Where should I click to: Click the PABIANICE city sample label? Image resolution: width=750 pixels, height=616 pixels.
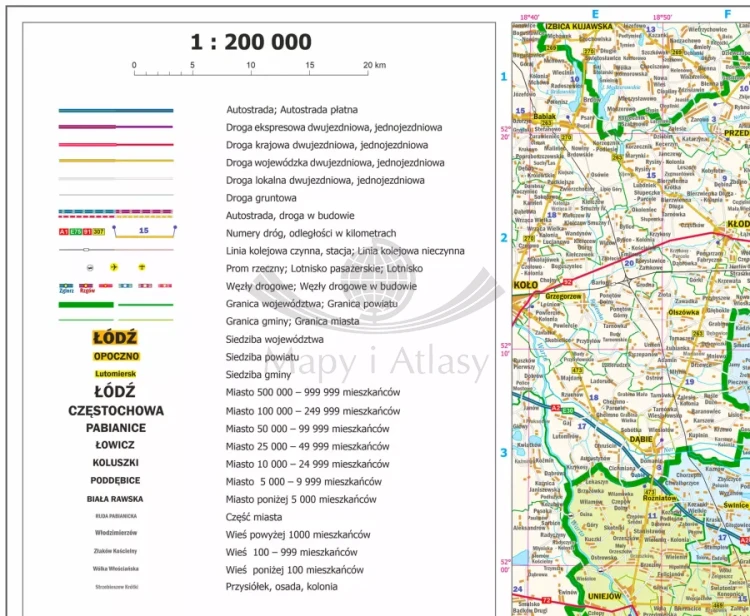coord(116,428)
